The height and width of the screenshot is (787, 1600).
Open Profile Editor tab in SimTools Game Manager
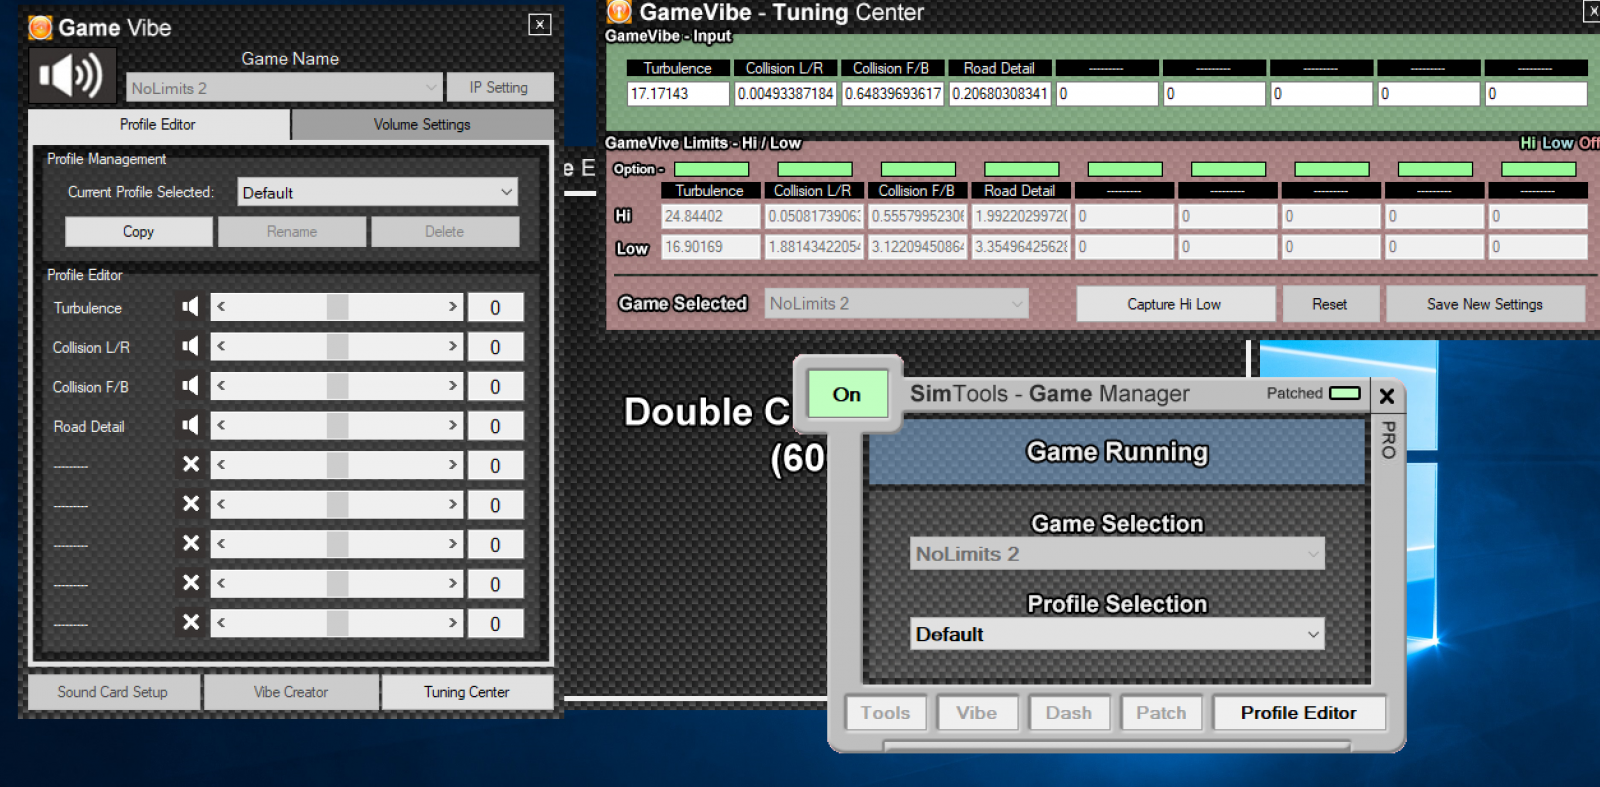coord(1299,713)
